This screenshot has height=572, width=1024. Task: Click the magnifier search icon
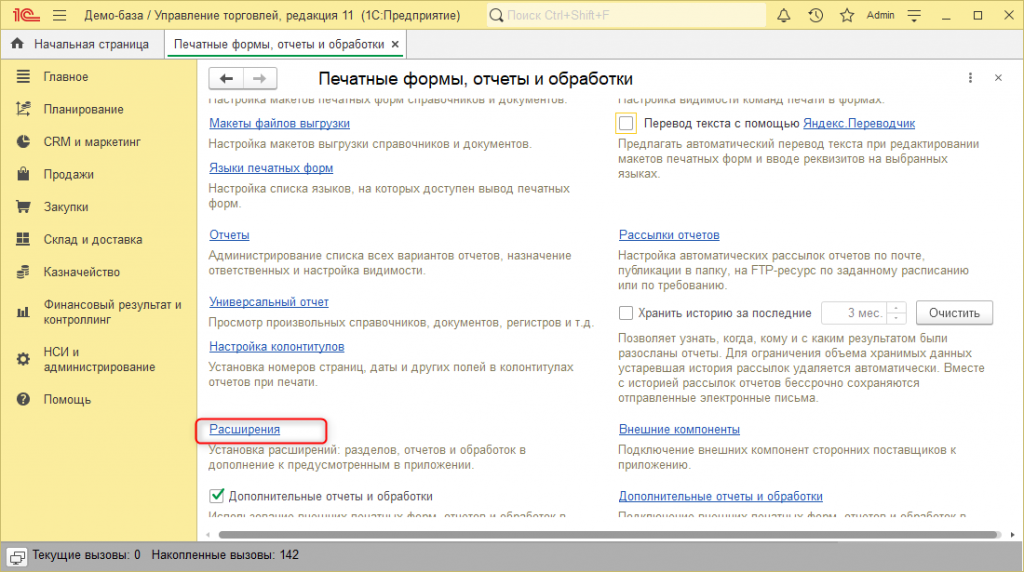(496, 15)
